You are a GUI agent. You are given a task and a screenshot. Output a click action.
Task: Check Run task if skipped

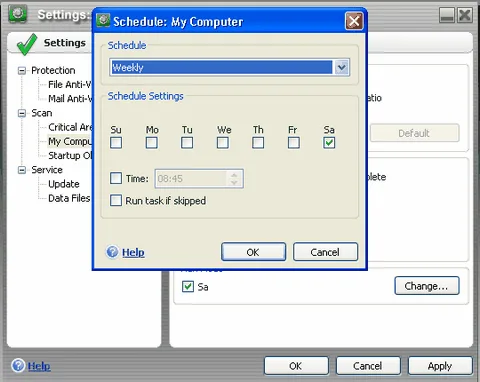(x=116, y=200)
